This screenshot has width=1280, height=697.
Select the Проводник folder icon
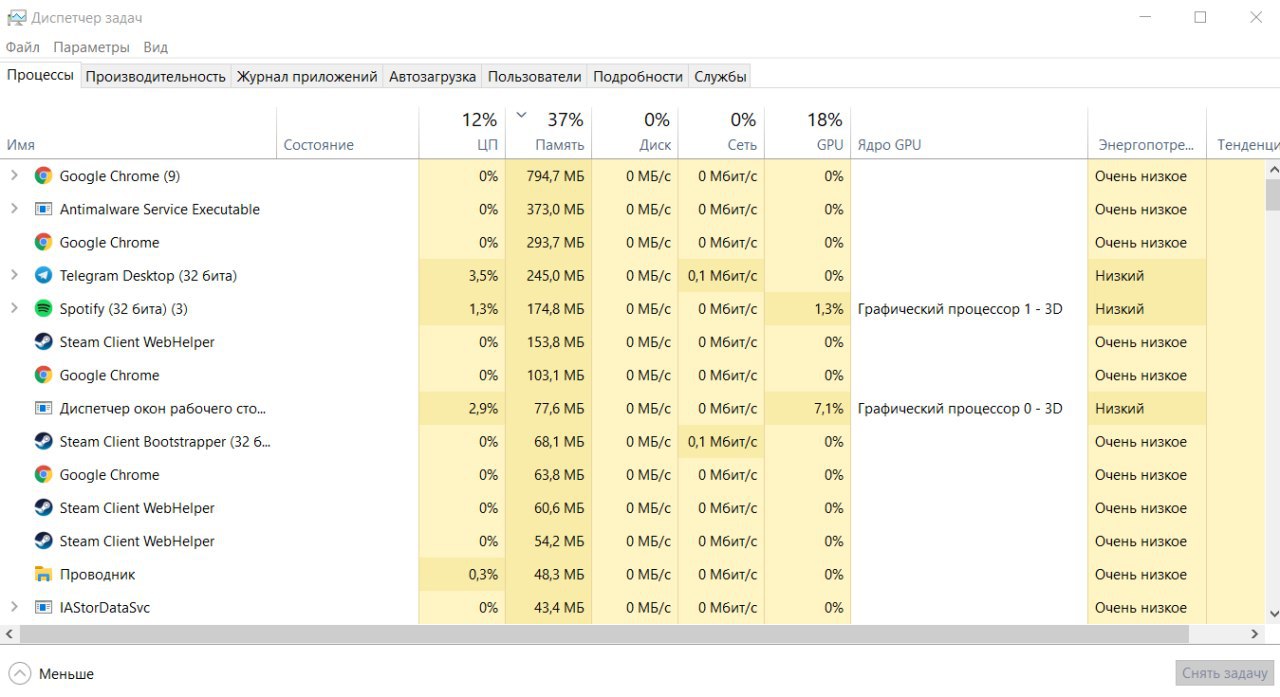click(x=43, y=574)
